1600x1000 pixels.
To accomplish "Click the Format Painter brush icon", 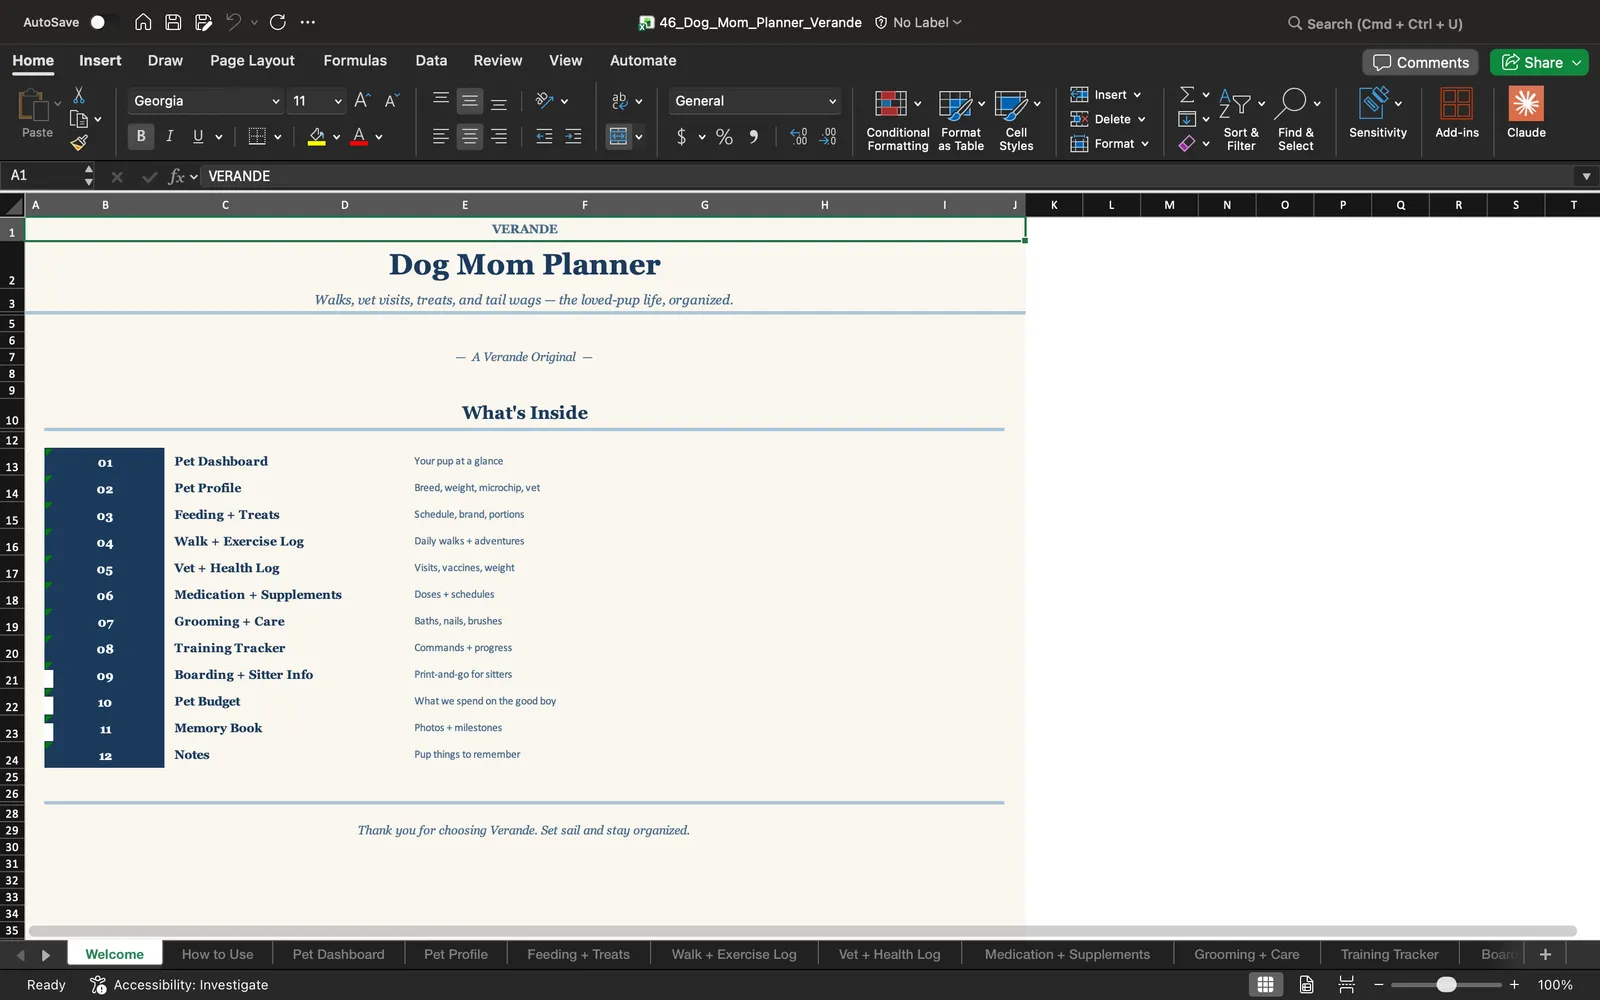I will 79,143.
